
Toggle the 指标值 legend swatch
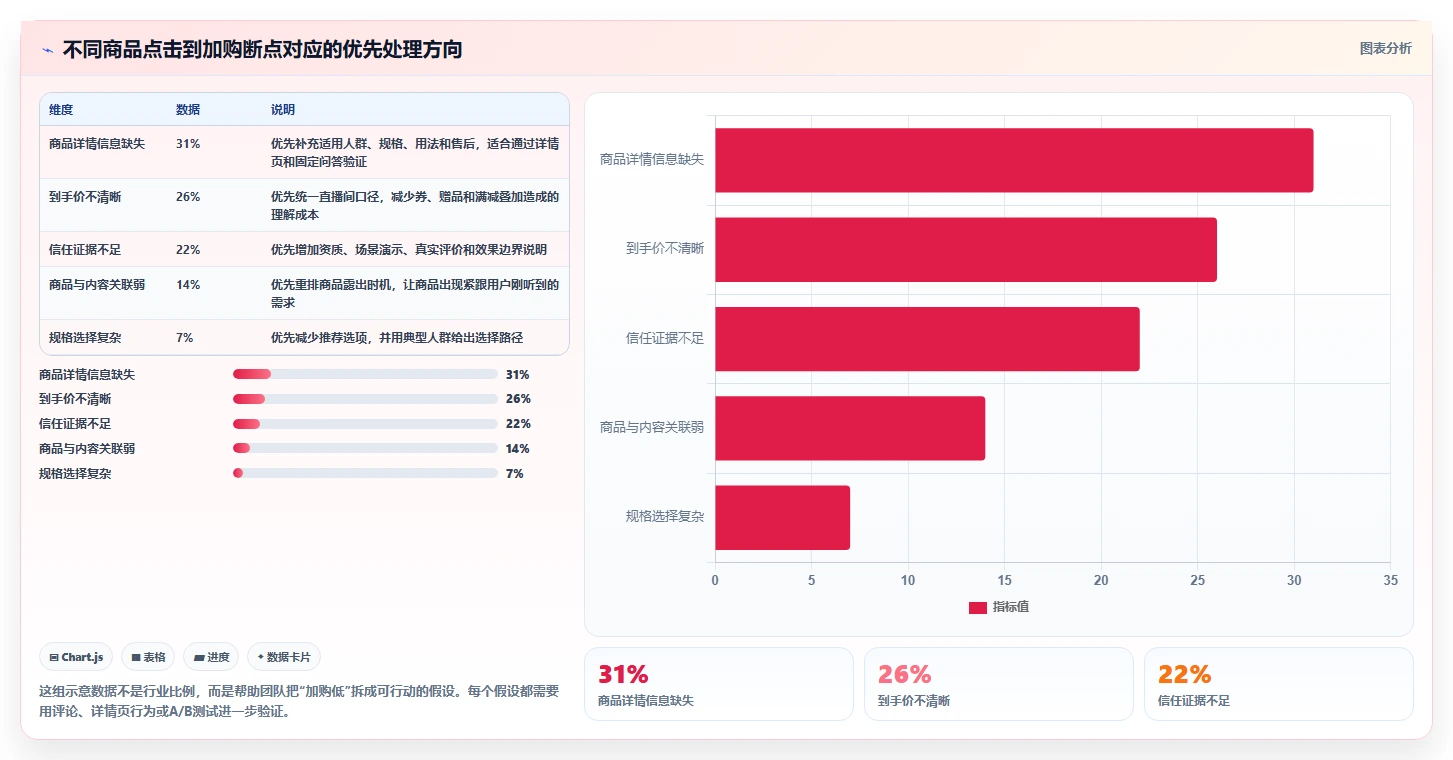coord(977,608)
